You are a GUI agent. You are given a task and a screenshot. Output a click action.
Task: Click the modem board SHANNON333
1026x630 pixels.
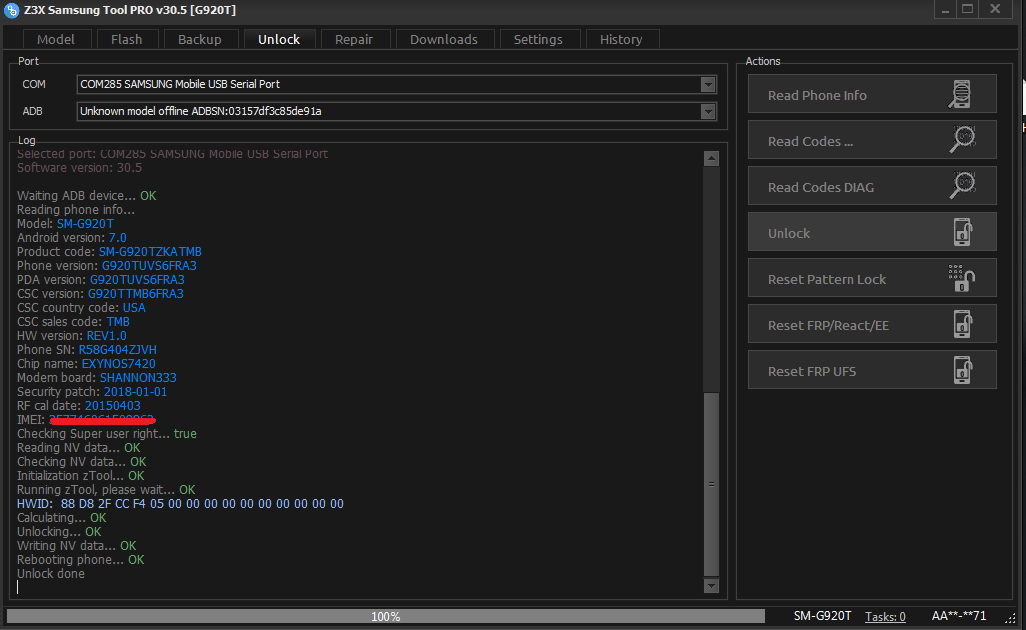point(138,377)
